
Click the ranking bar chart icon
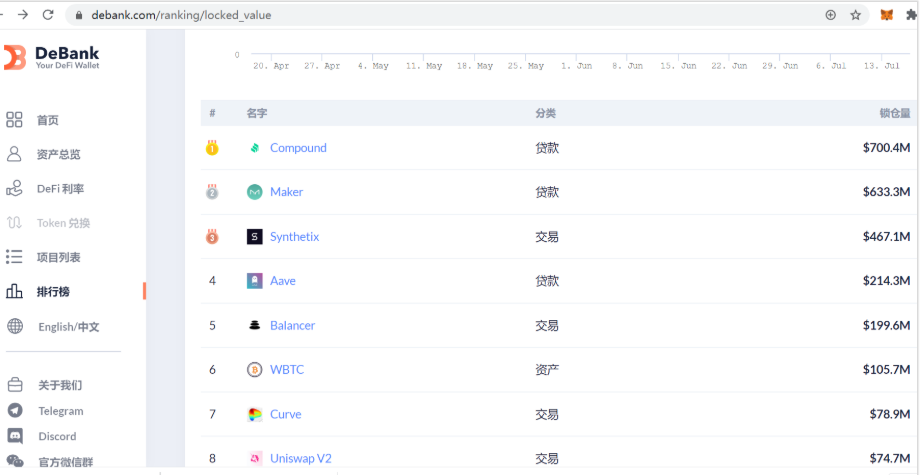(x=14, y=291)
